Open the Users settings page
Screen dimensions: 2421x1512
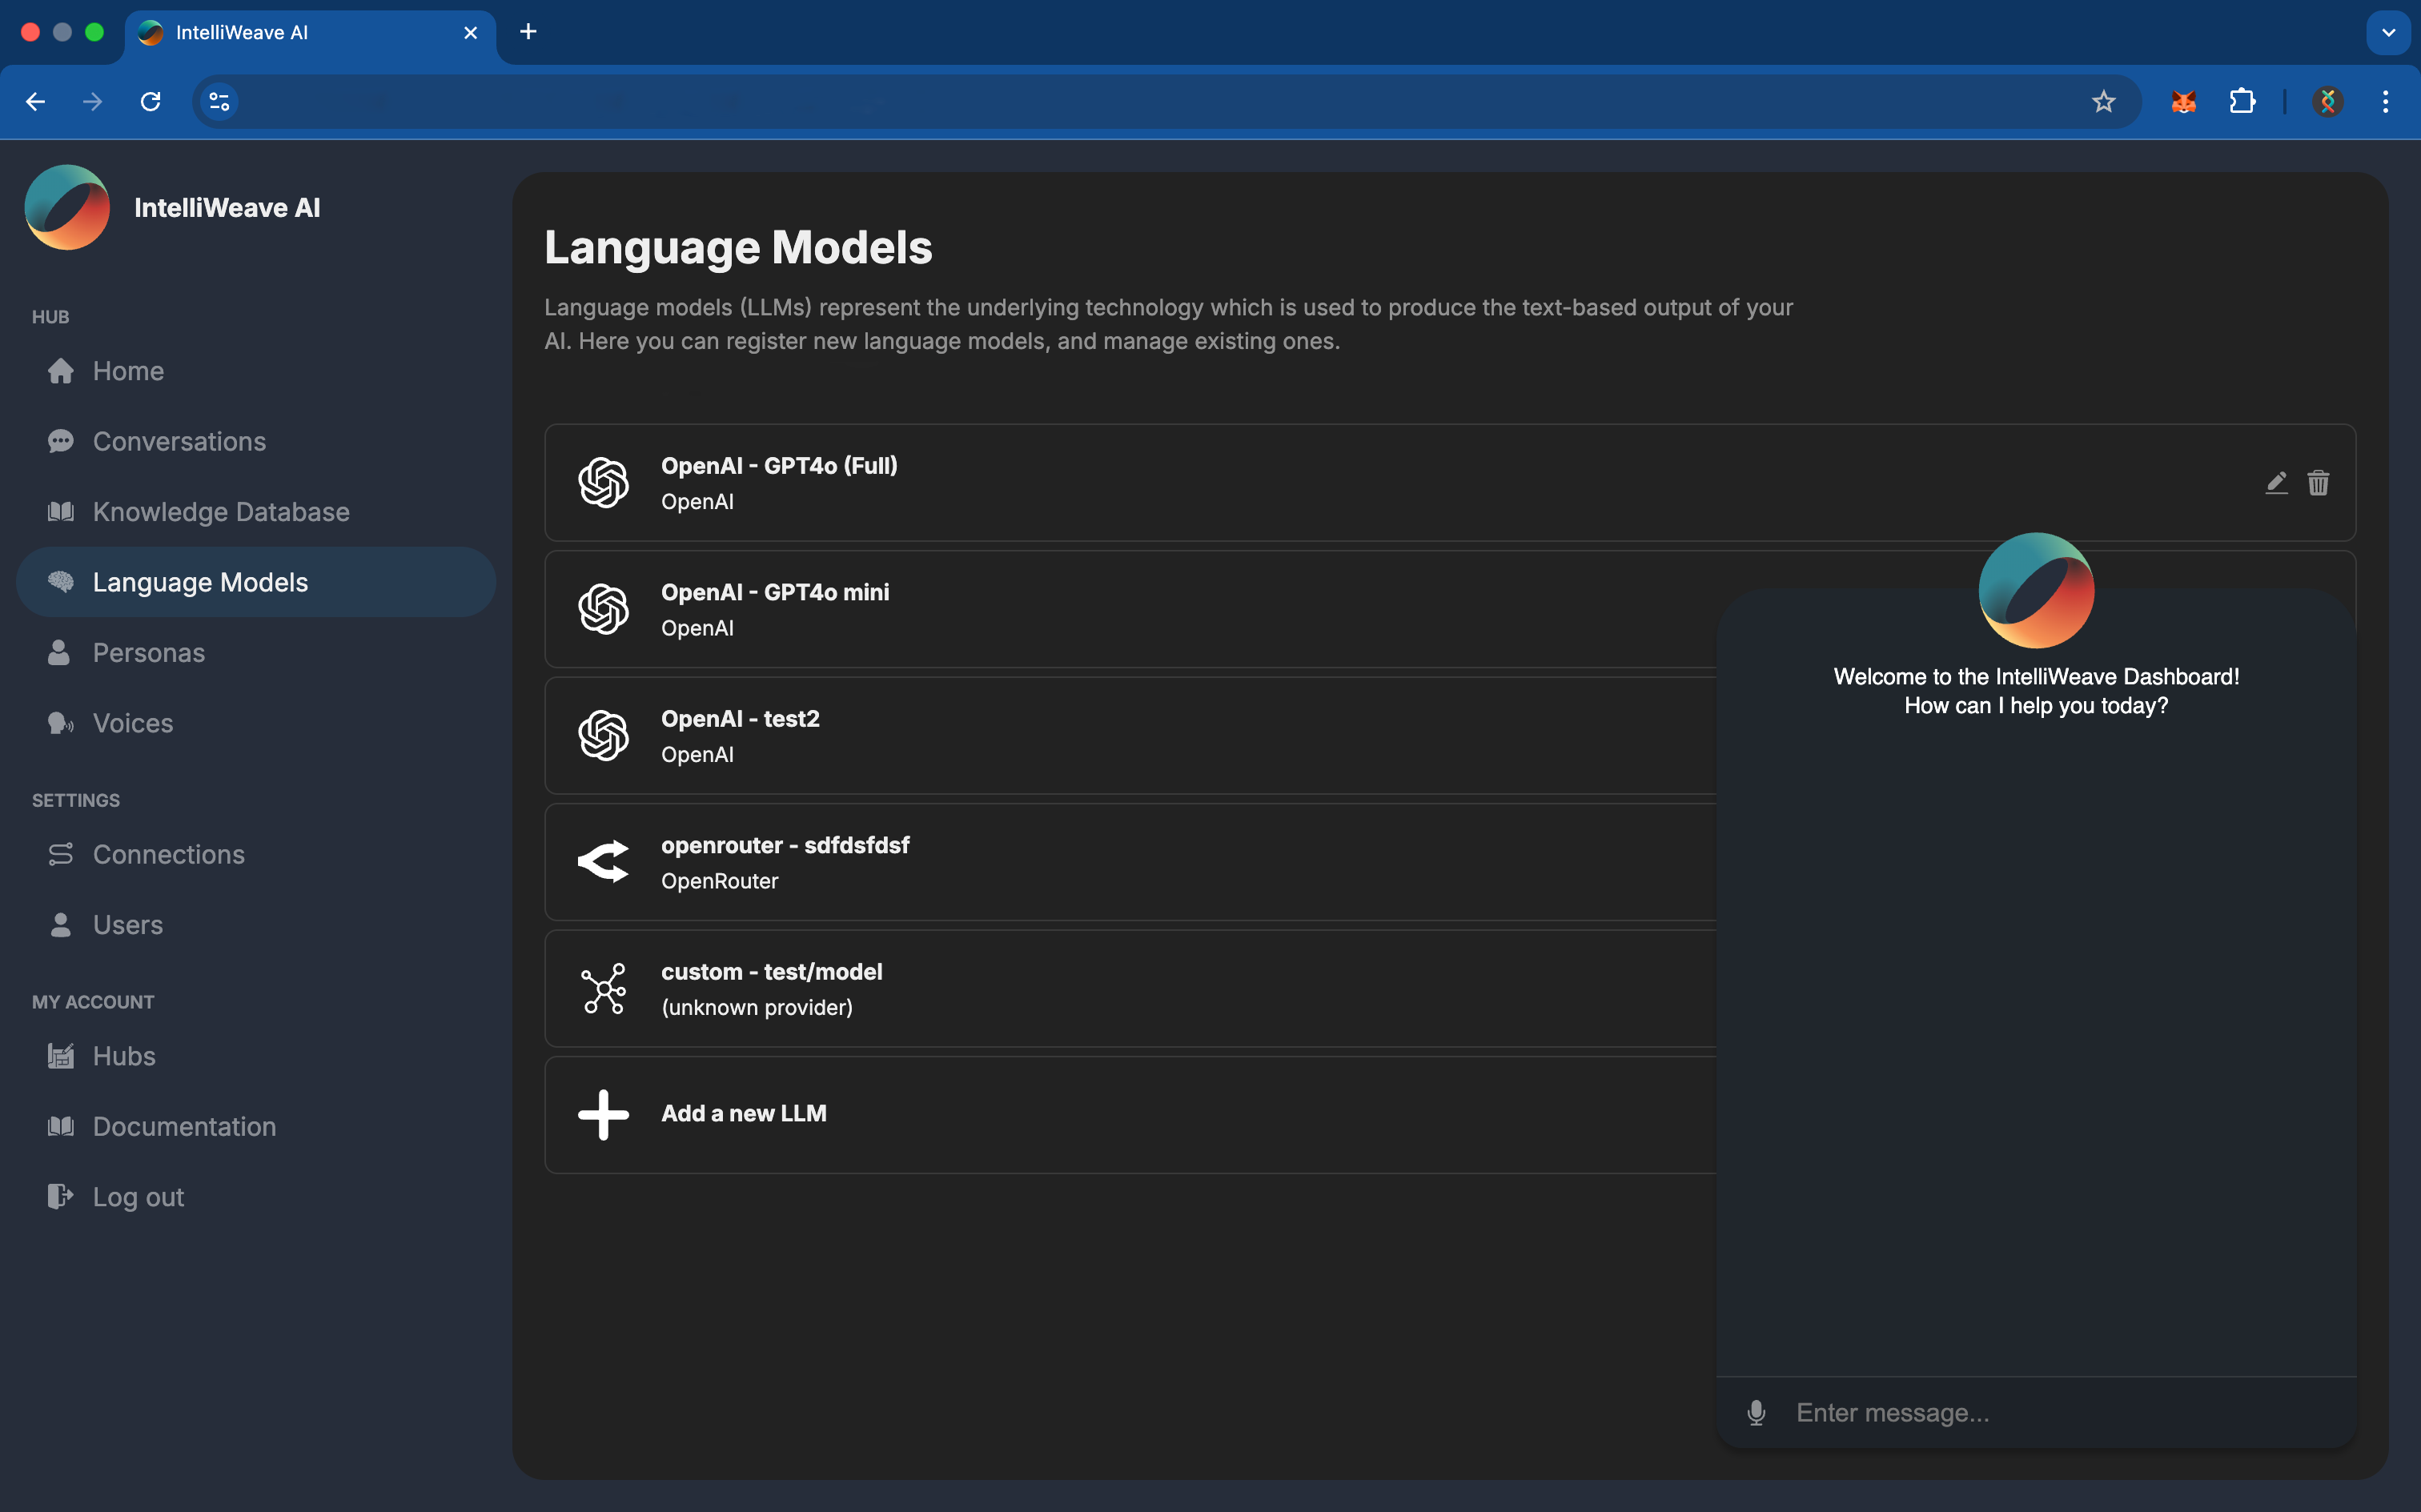(256, 925)
